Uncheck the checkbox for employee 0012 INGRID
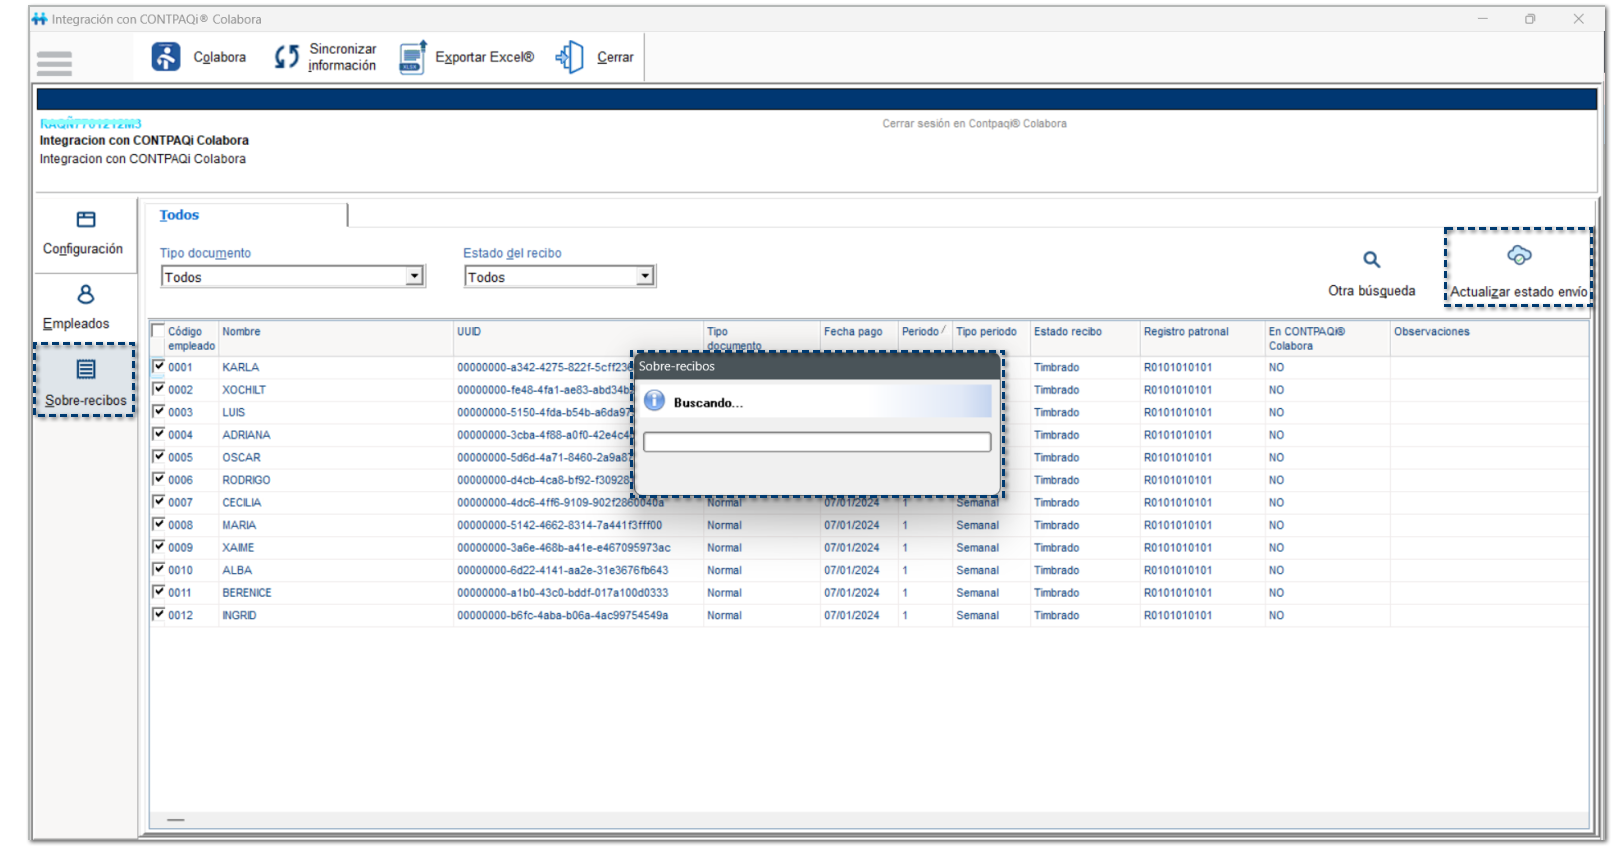The image size is (1614, 849). coord(158,614)
